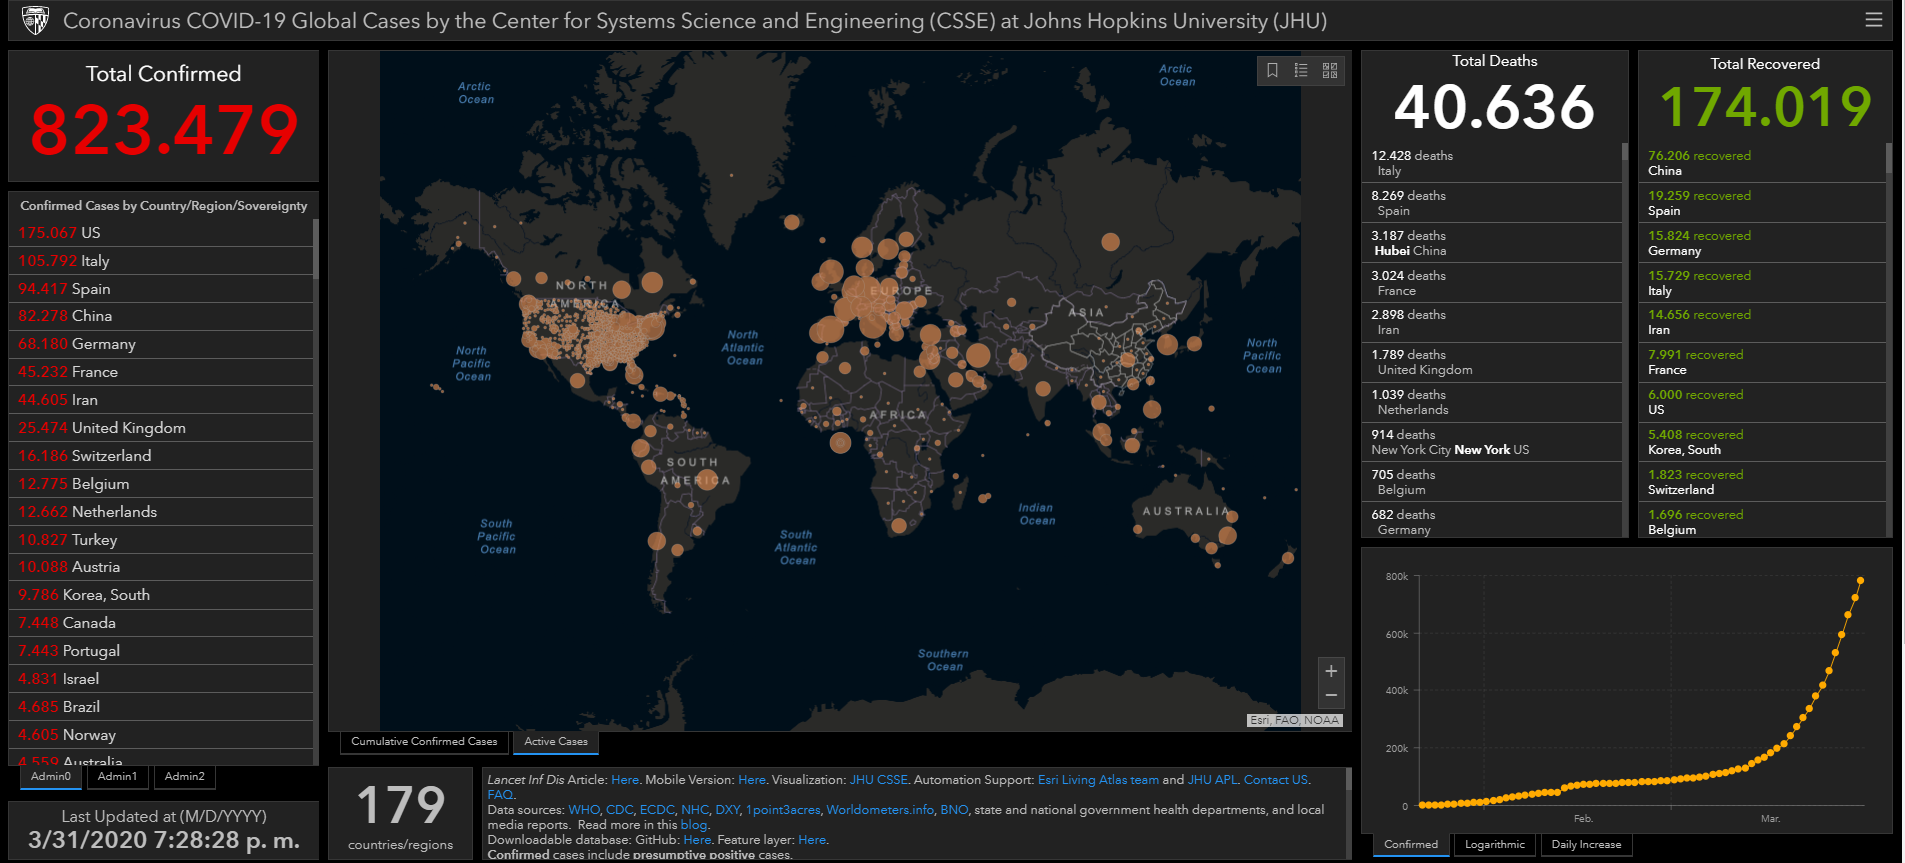1905x863 pixels.
Task: Click the Italy 12.428 deaths row
Action: click(x=1492, y=163)
